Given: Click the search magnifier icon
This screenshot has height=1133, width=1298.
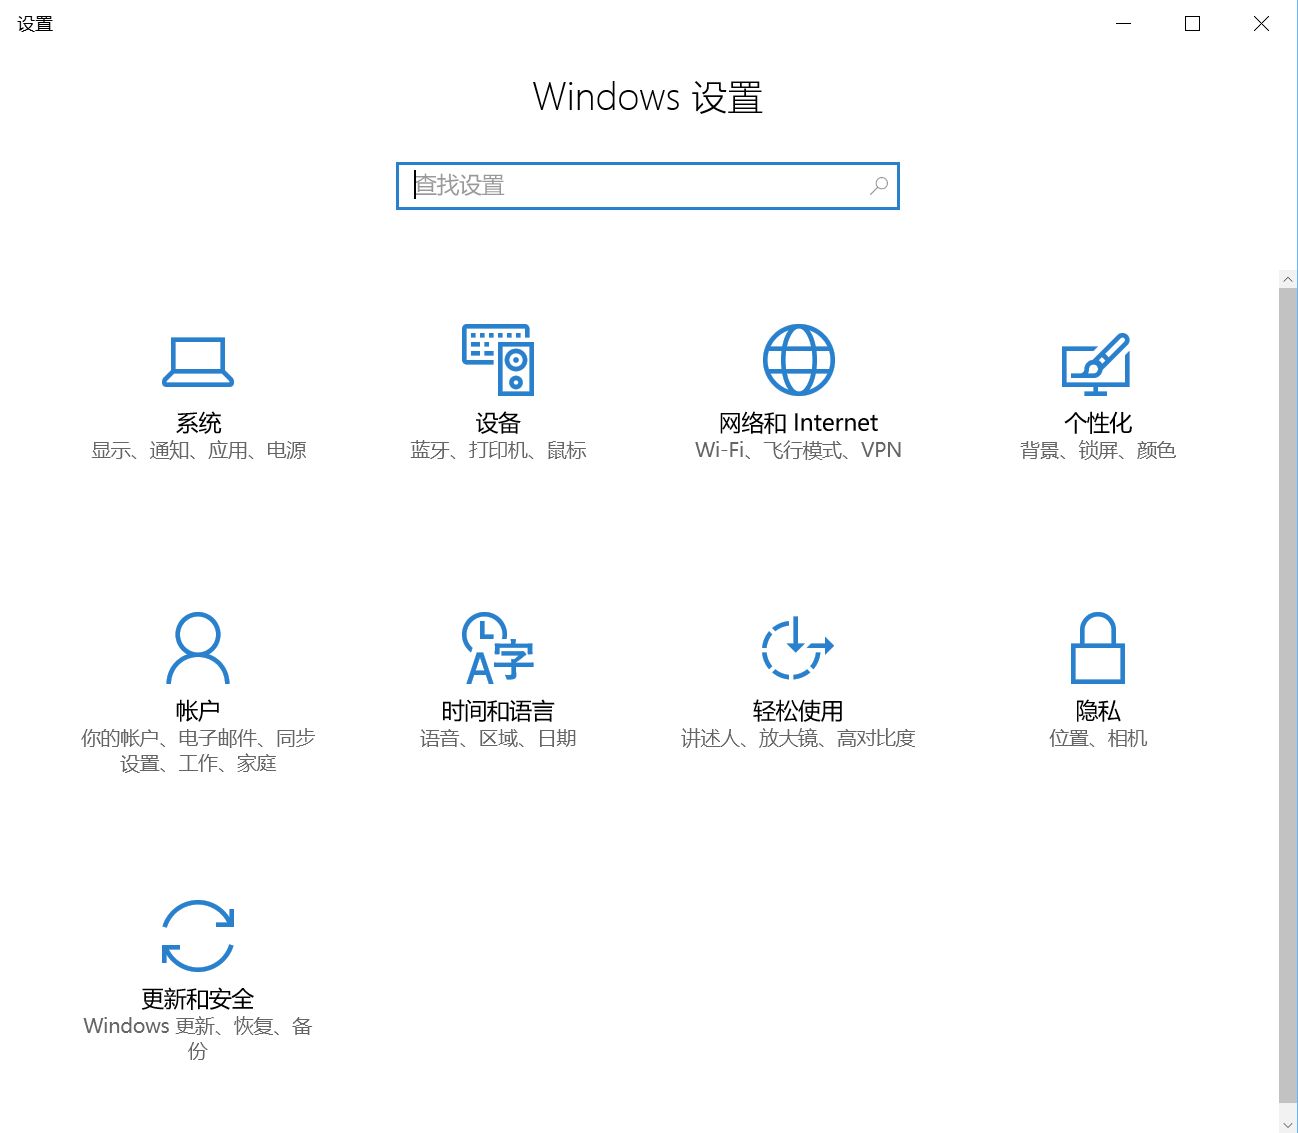Looking at the screenshot, I should point(879,186).
